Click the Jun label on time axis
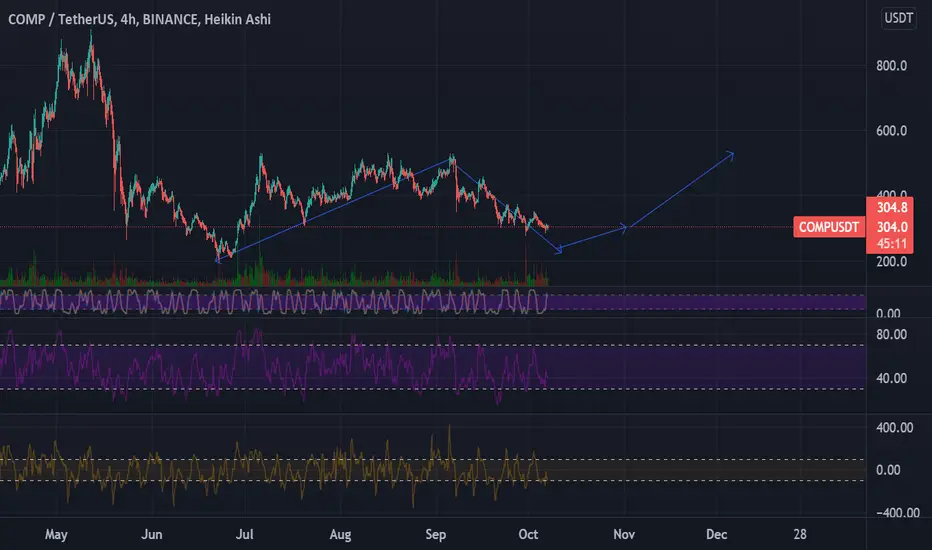This screenshot has height=550, width=932. [x=152, y=535]
